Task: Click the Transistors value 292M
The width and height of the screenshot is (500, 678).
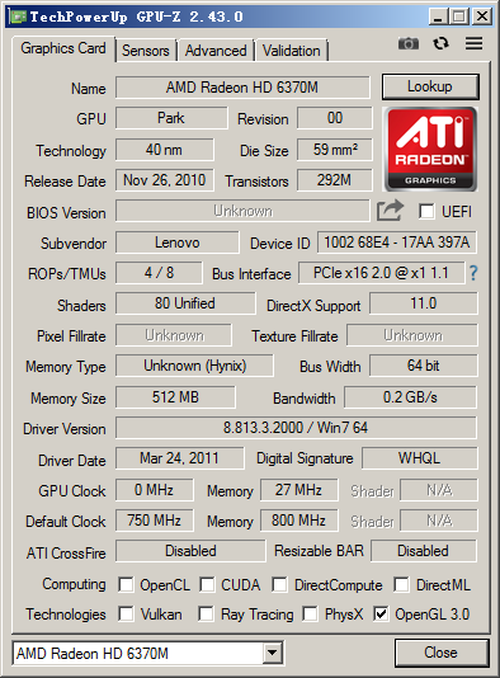Action: coord(334,180)
